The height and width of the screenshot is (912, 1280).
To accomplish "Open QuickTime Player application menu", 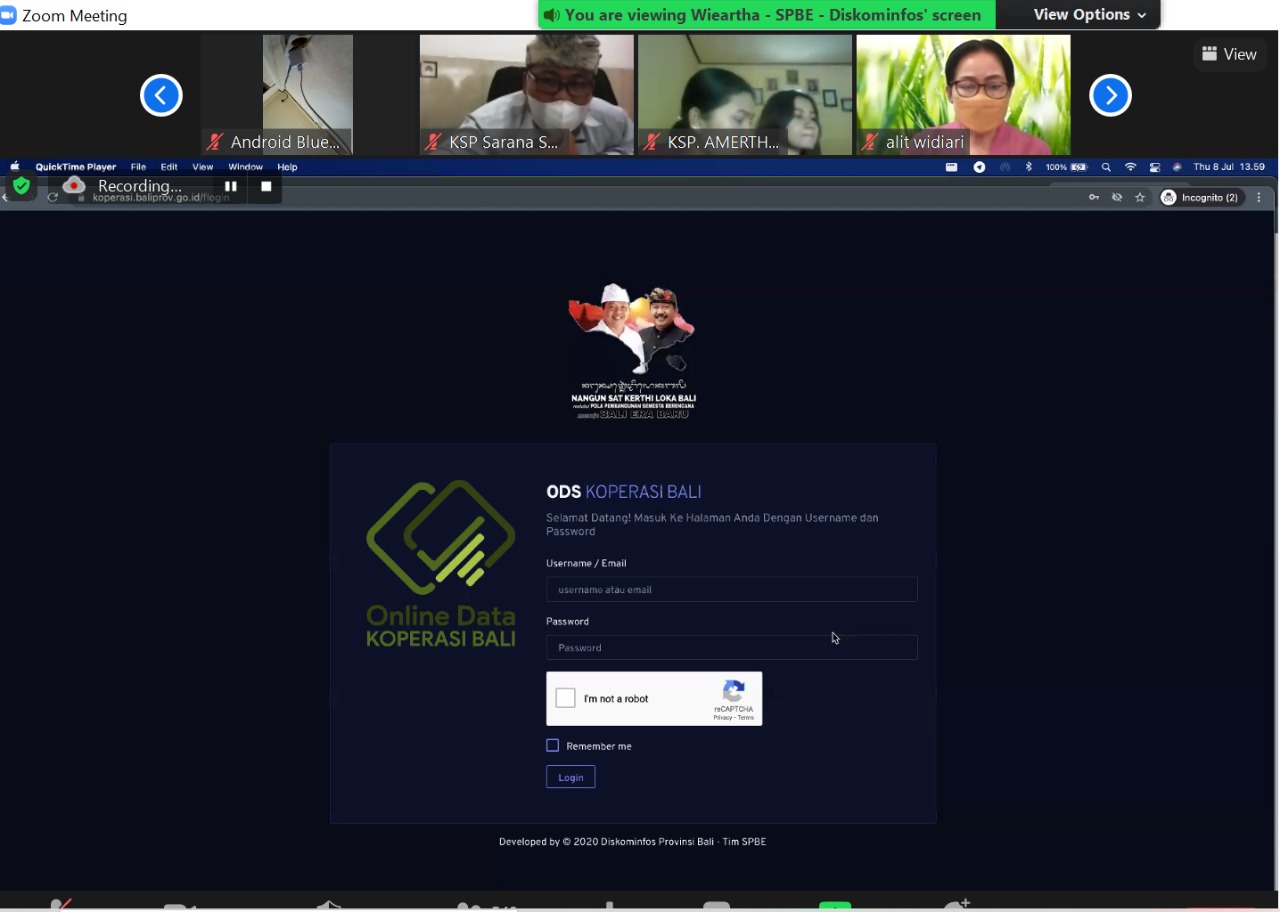I will pos(76,167).
